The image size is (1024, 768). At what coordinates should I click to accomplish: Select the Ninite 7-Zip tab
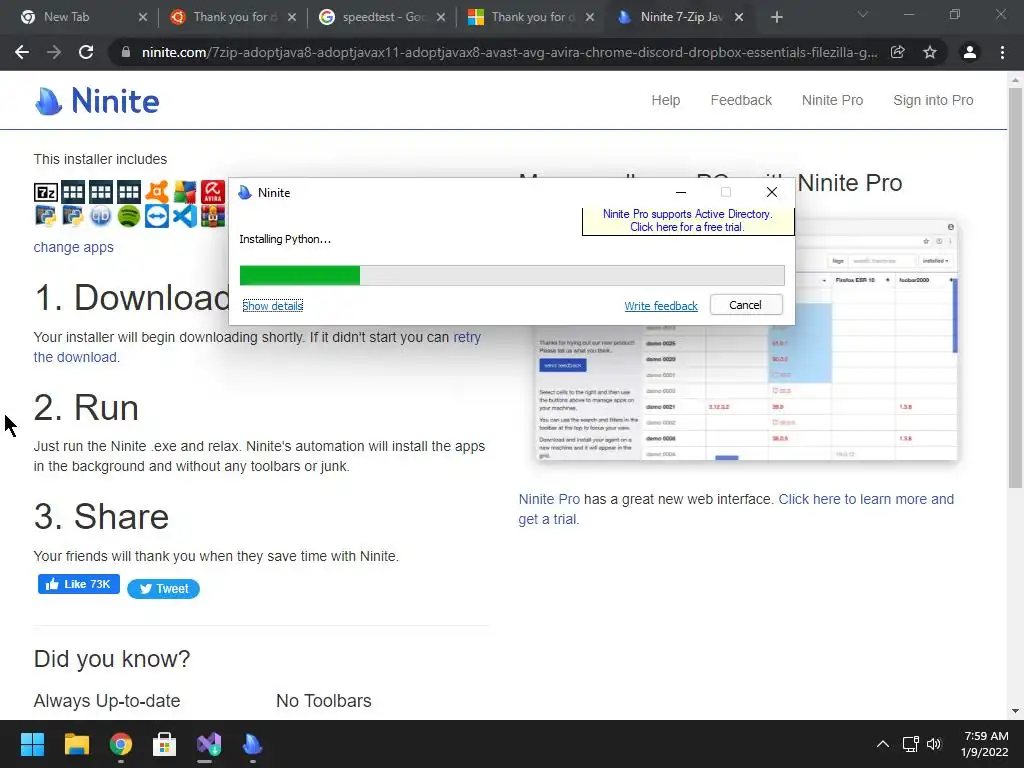pos(680,18)
